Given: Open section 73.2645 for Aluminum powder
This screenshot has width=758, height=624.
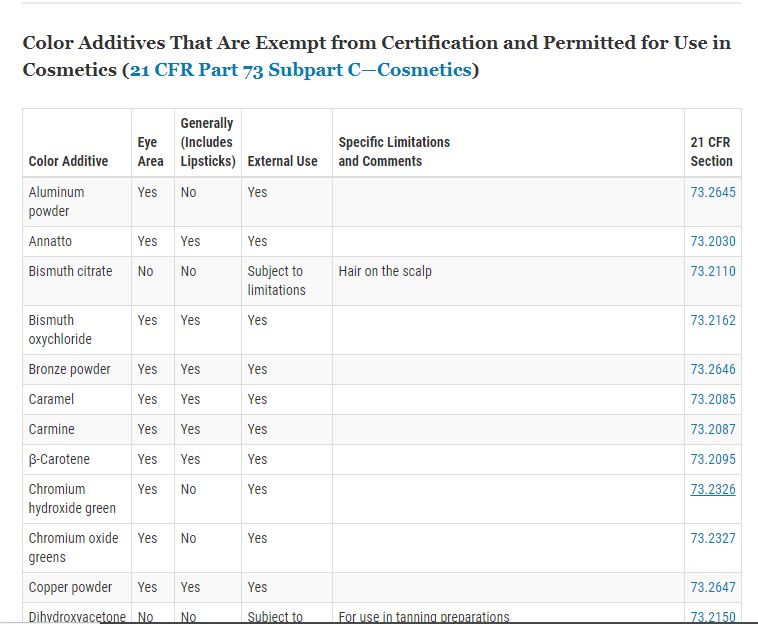Looking at the screenshot, I should tap(713, 192).
